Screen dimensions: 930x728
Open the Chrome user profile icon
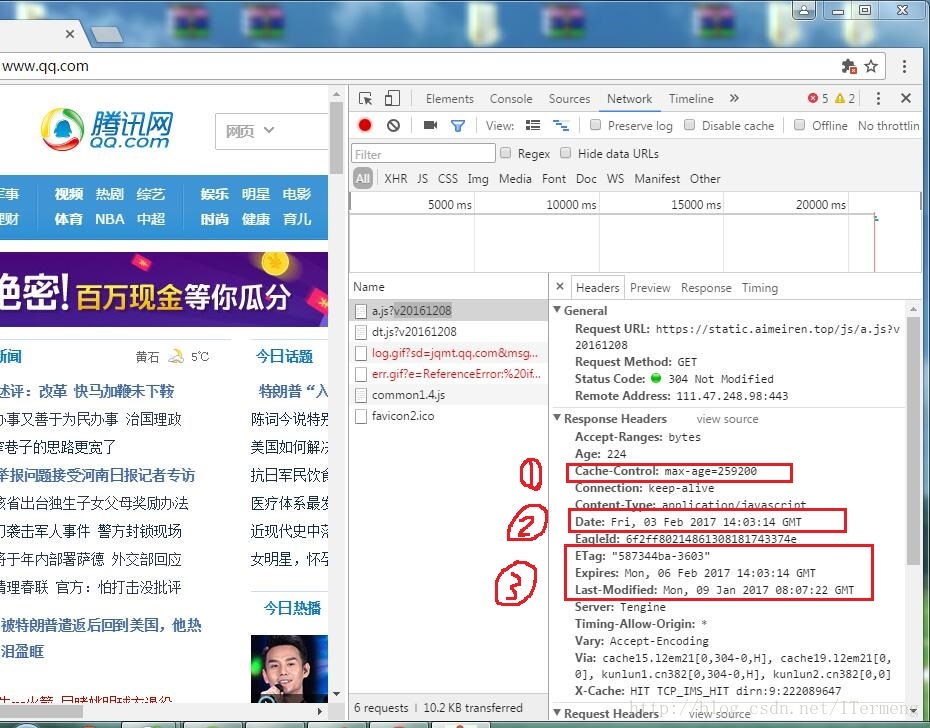tap(804, 10)
